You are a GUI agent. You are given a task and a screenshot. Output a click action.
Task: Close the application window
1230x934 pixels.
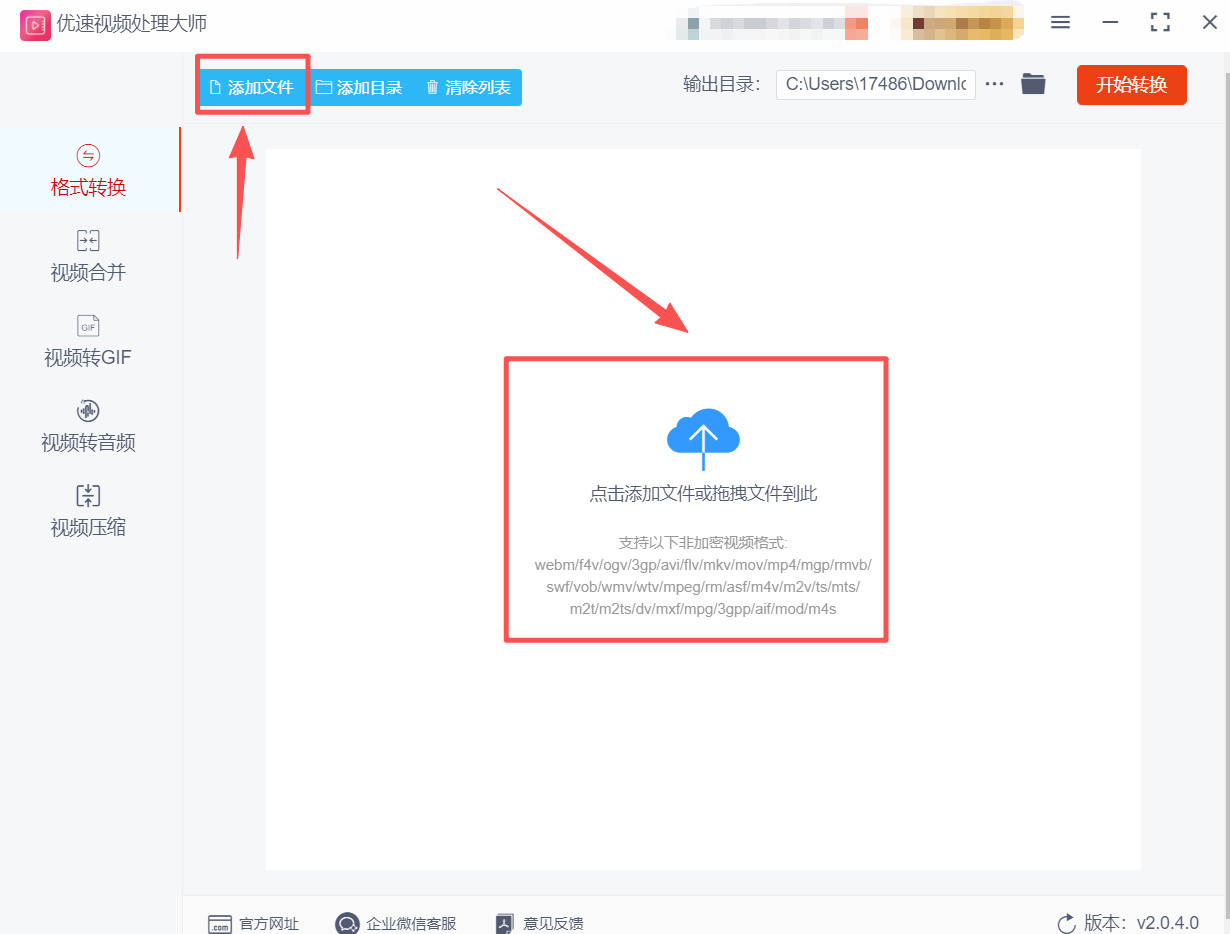(x=1209, y=22)
